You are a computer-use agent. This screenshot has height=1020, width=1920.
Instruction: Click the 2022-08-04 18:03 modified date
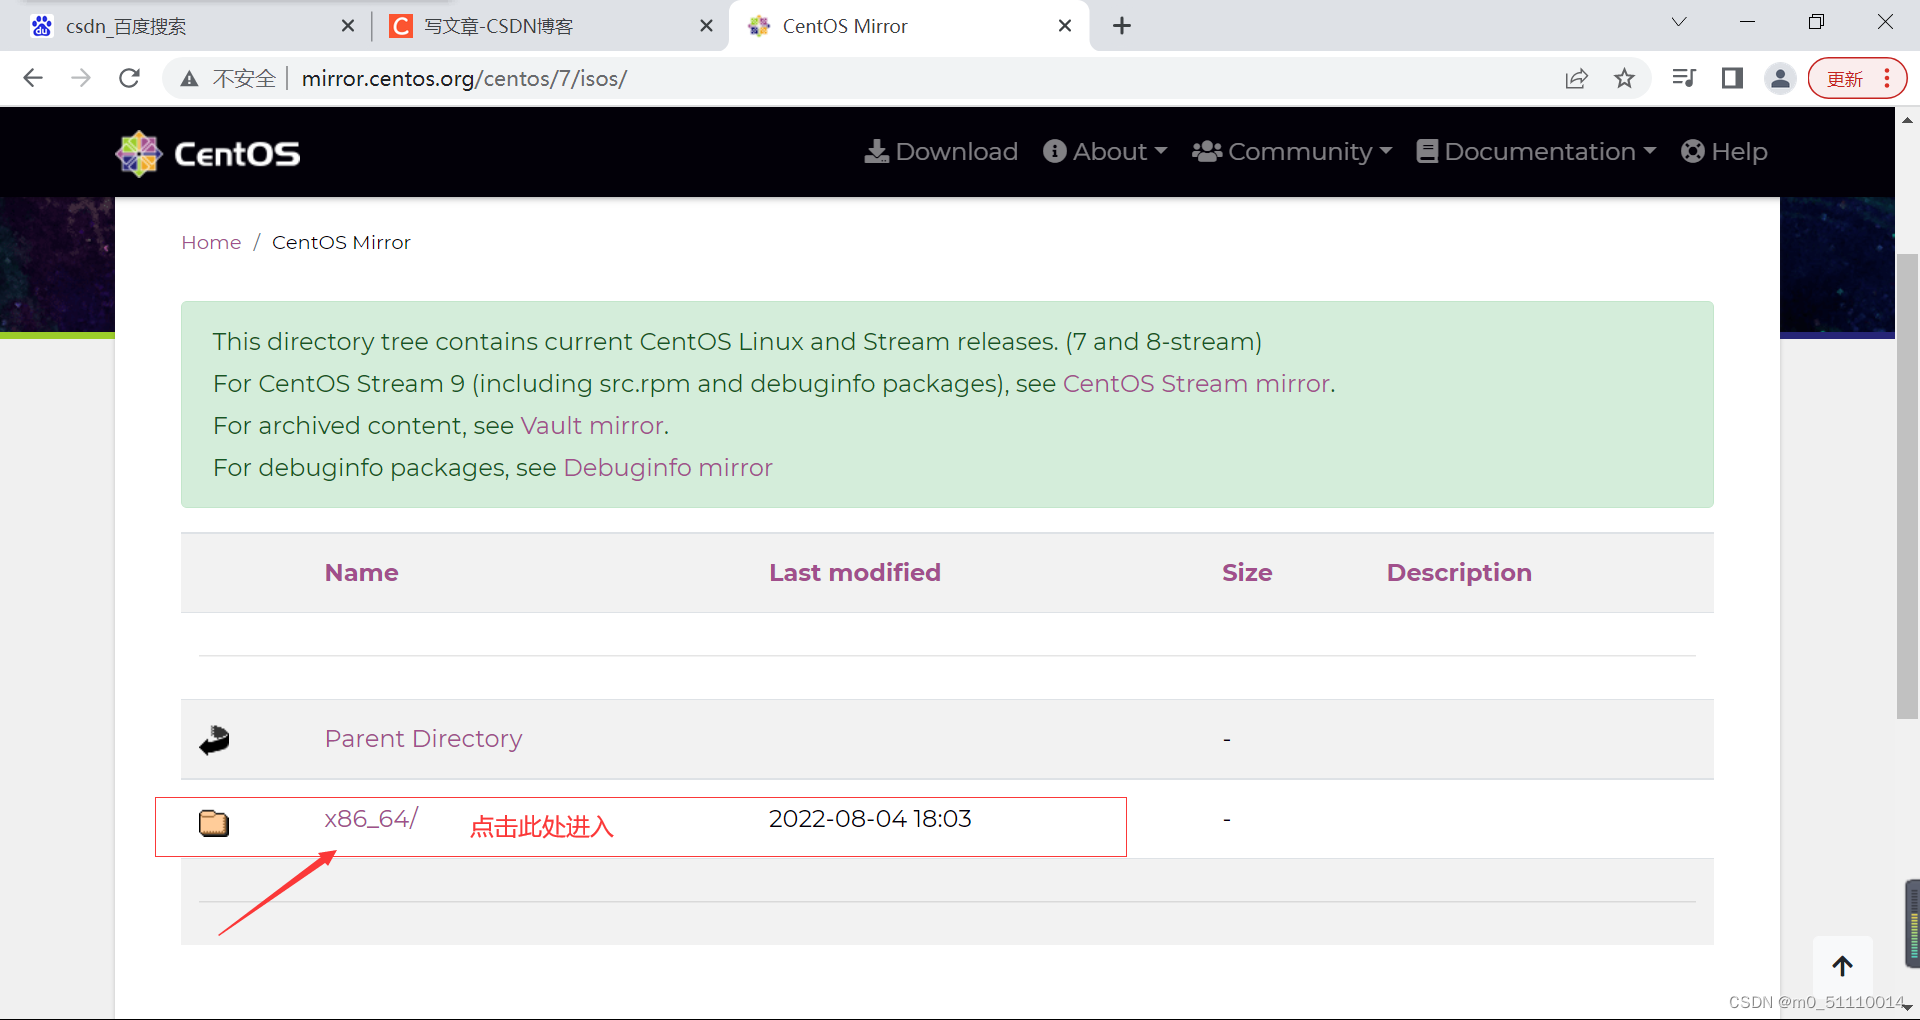pos(870,819)
